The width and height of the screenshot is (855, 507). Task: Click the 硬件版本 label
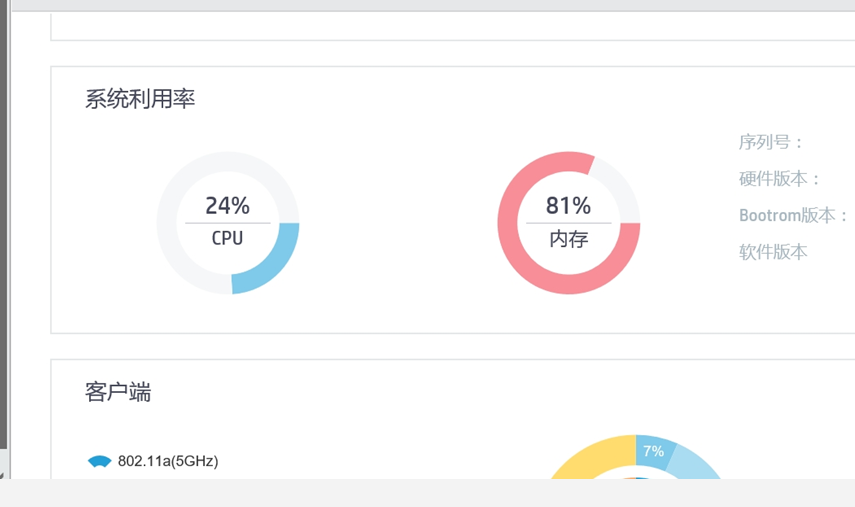[780, 179]
